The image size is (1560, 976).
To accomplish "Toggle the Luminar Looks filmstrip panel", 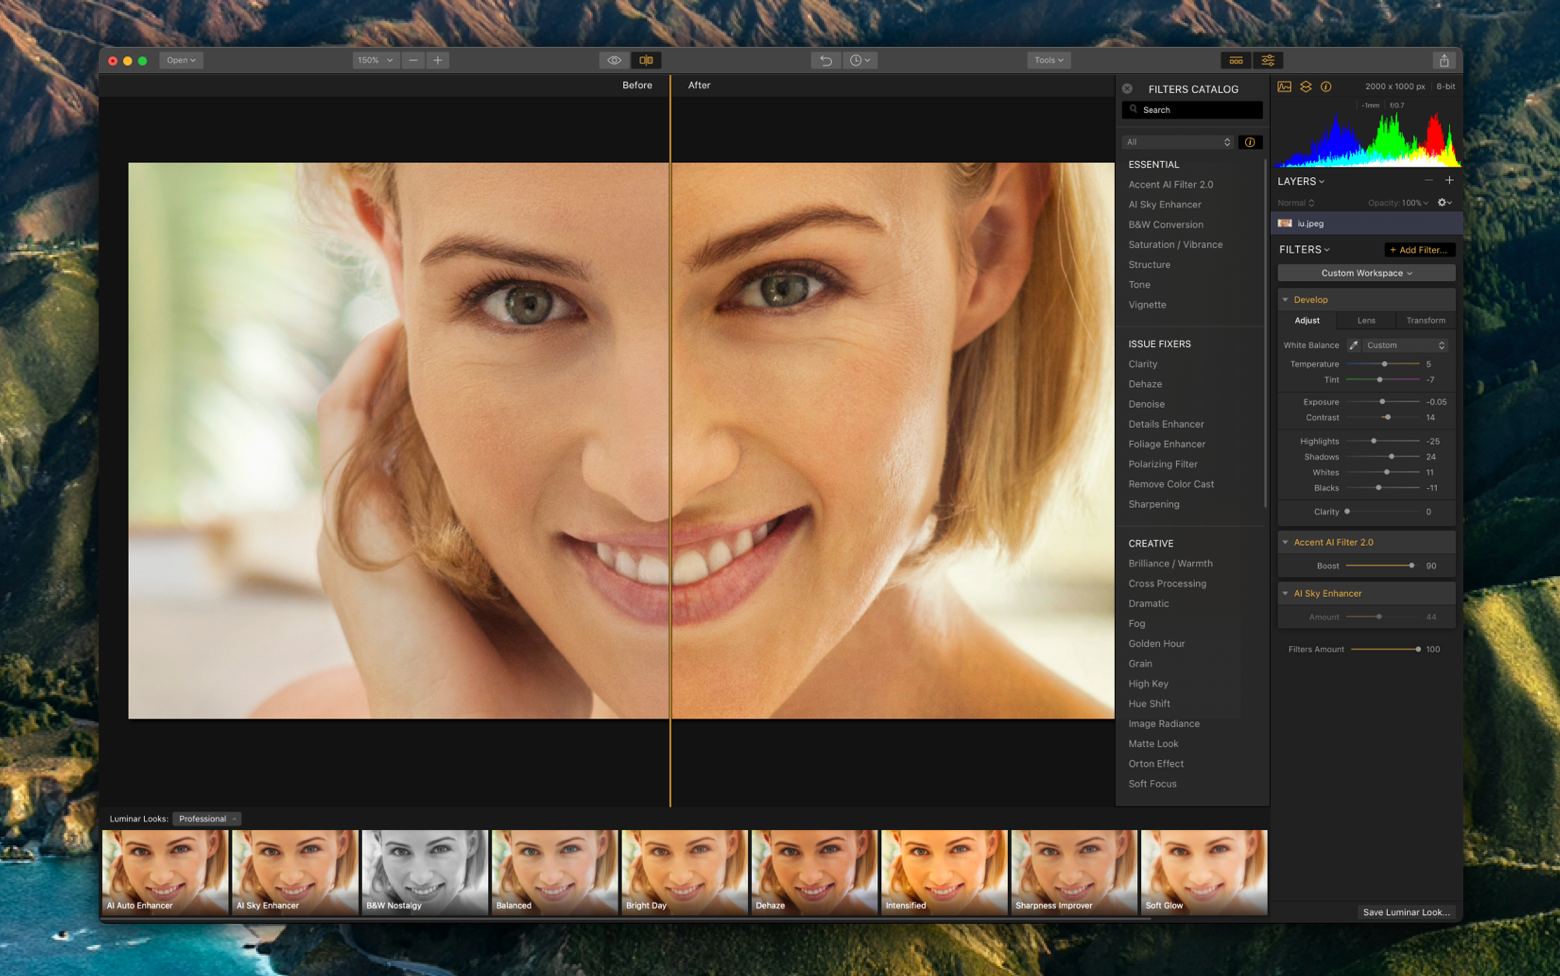I will click(x=1236, y=60).
